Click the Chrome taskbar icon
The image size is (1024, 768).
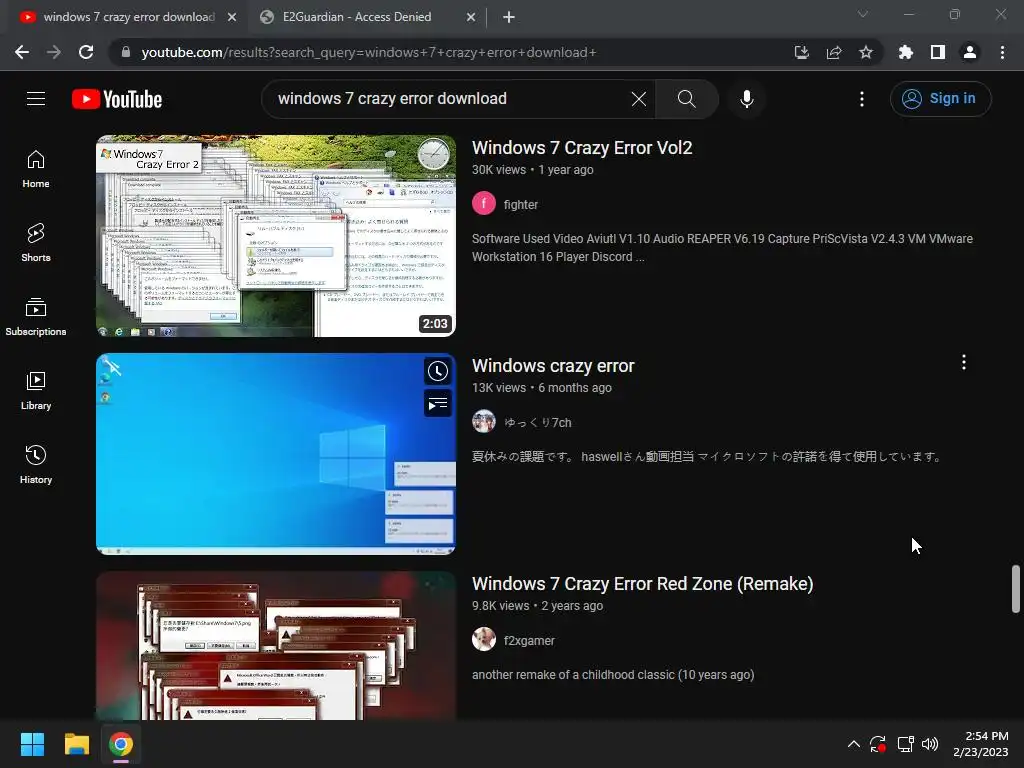[x=121, y=744]
